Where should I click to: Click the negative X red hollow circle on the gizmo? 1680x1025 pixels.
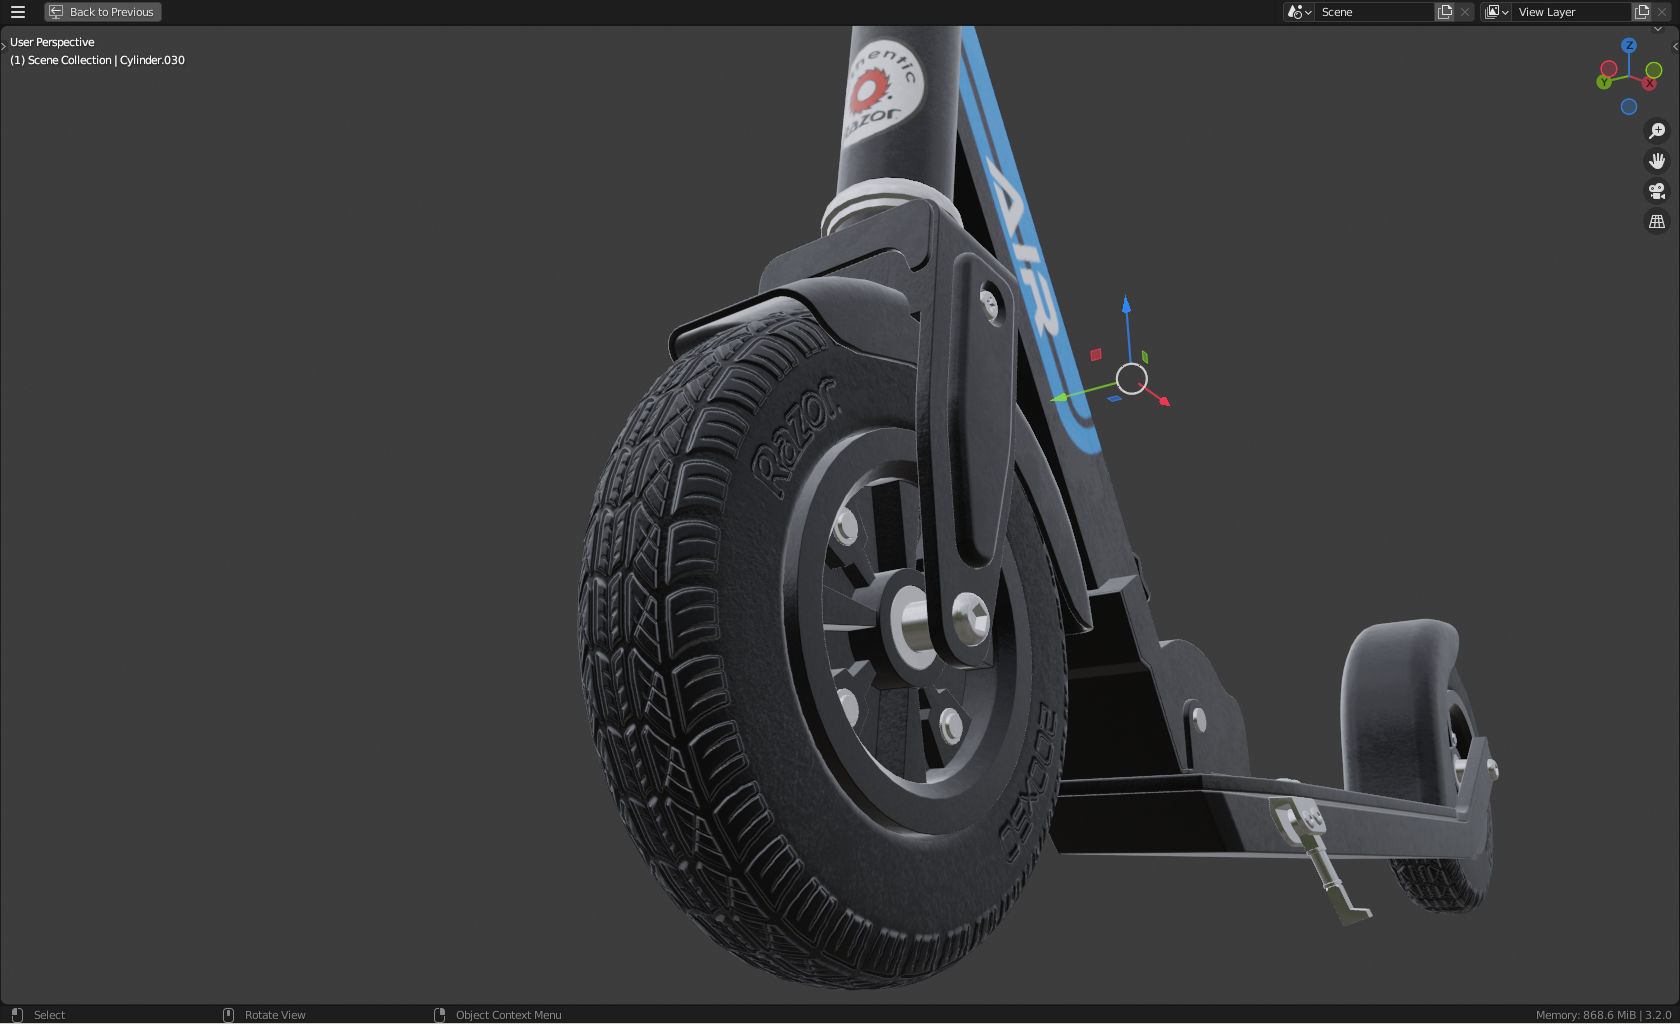pyautogui.click(x=1609, y=69)
